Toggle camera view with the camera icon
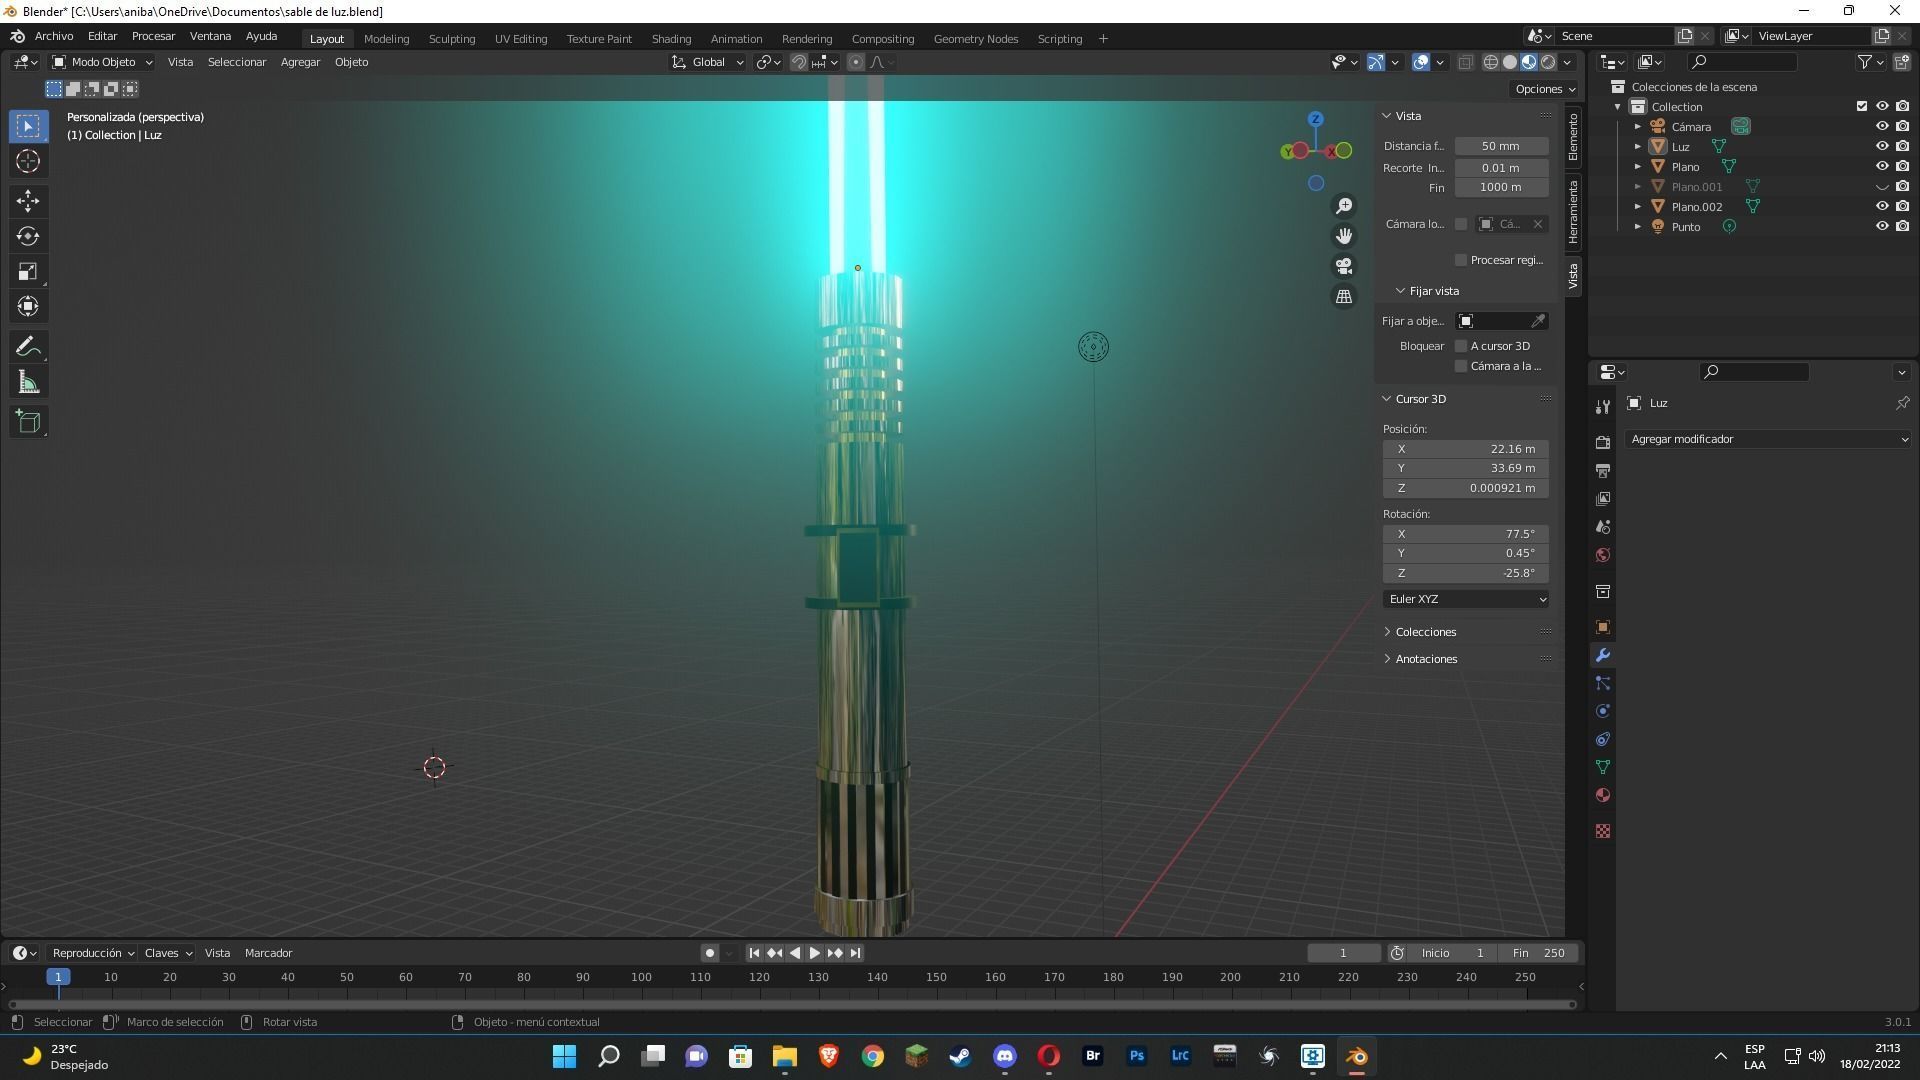The height and width of the screenshot is (1080, 1920). (1344, 266)
